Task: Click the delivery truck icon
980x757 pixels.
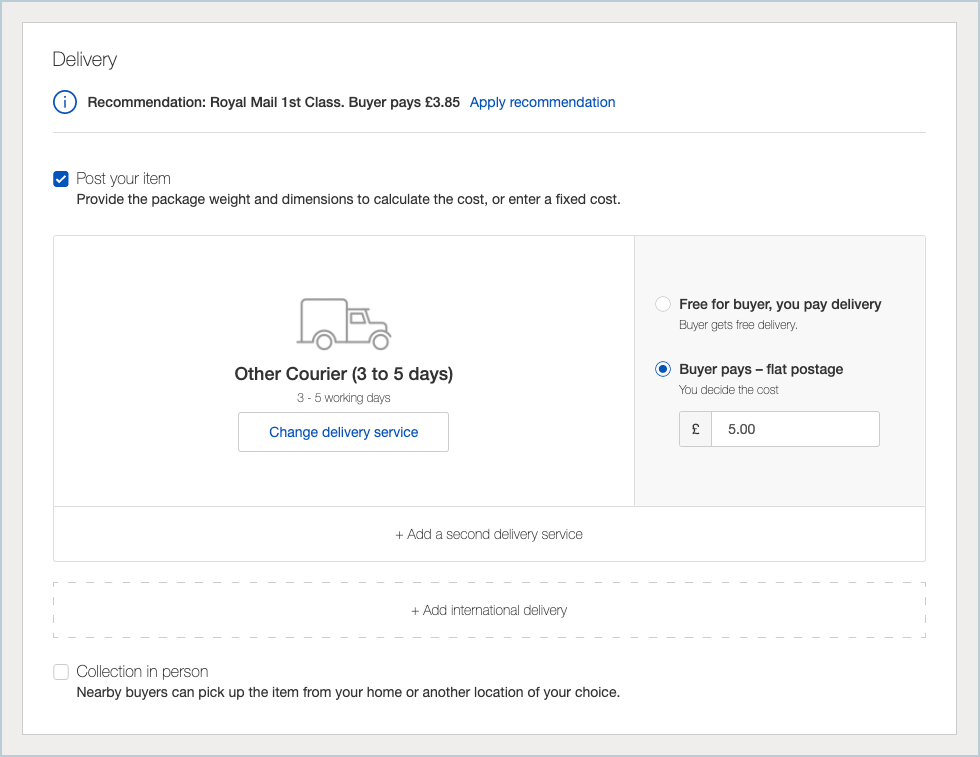Action: pyautogui.click(x=343, y=324)
